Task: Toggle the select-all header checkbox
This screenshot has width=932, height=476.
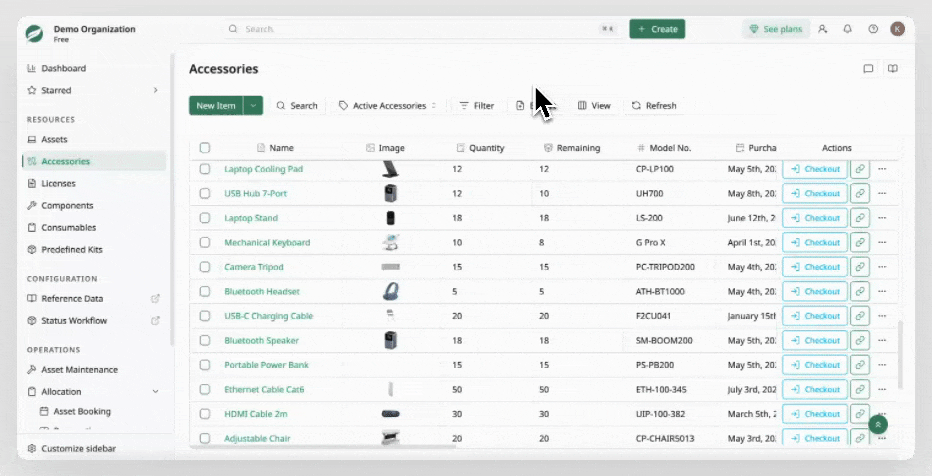Action: point(205,147)
